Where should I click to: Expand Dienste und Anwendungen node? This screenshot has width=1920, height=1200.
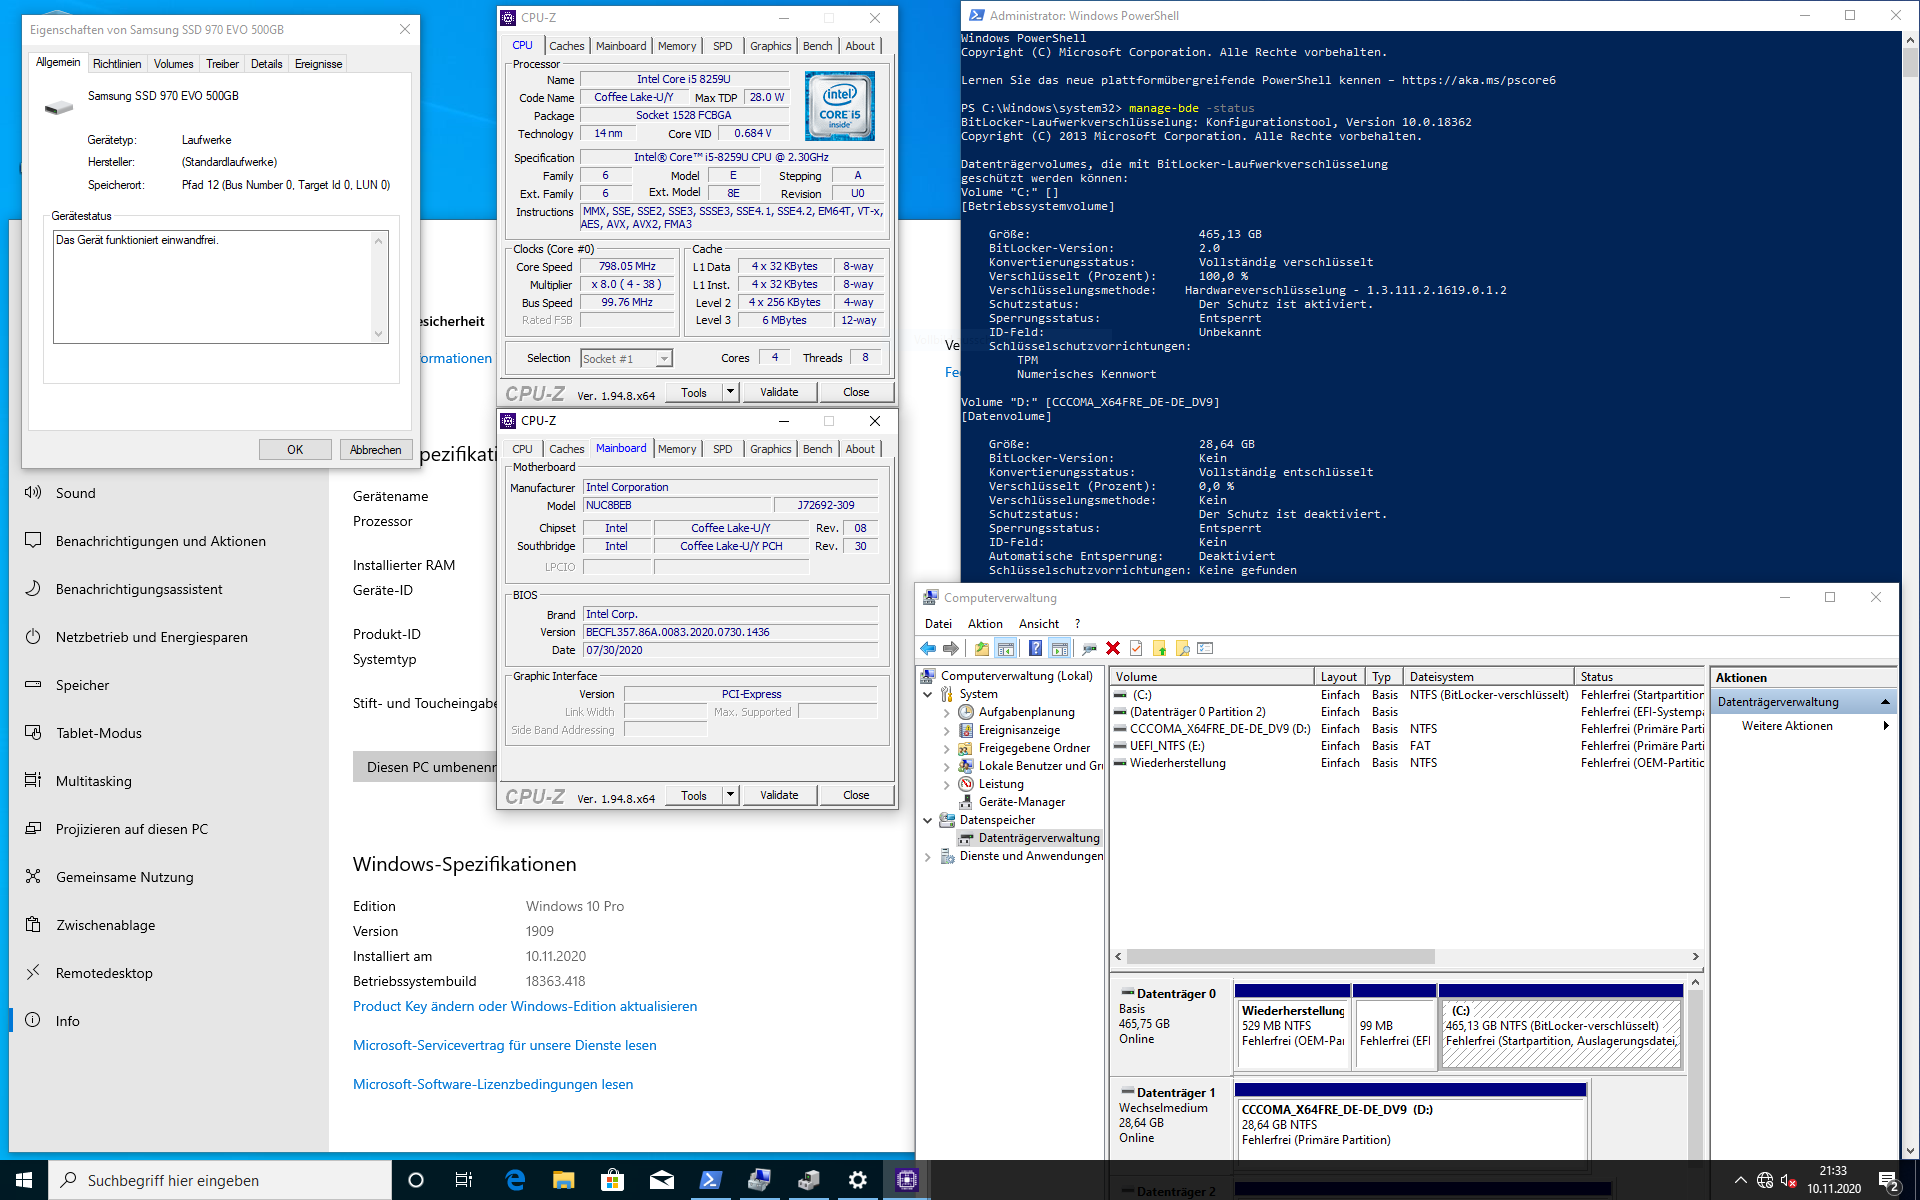click(927, 857)
